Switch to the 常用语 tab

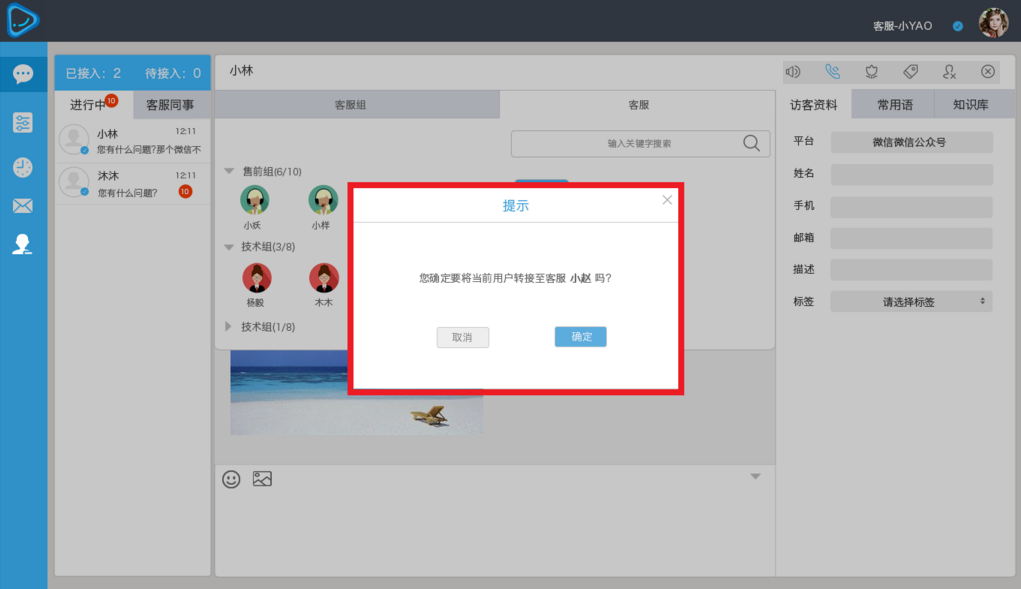click(894, 105)
